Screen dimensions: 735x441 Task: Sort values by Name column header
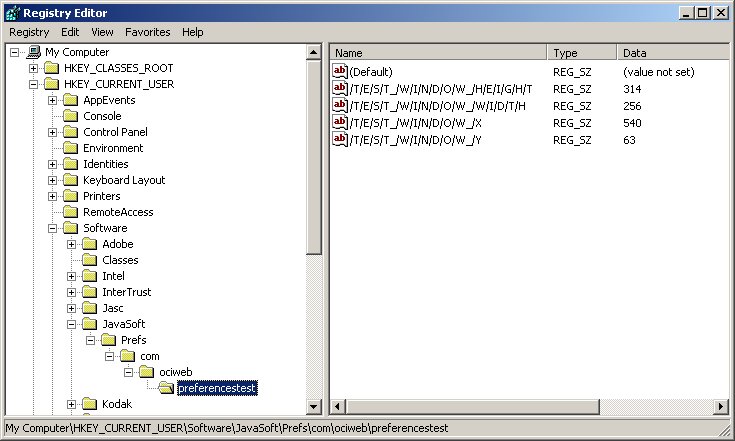click(439, 52)
